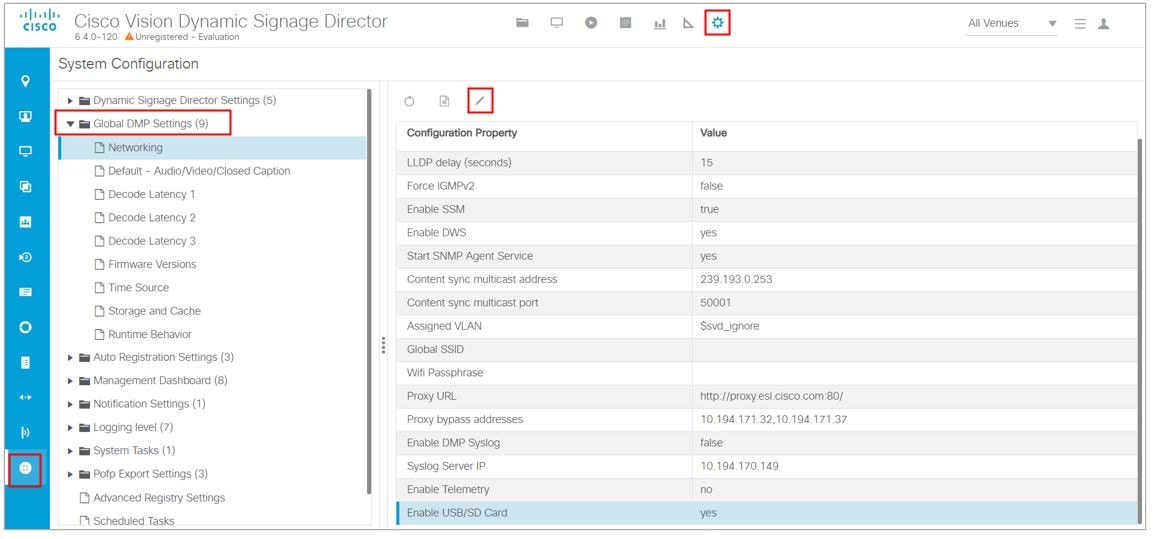Select the LLDP delay (seconds) row

pyautogui.click(x=767, y=163)
